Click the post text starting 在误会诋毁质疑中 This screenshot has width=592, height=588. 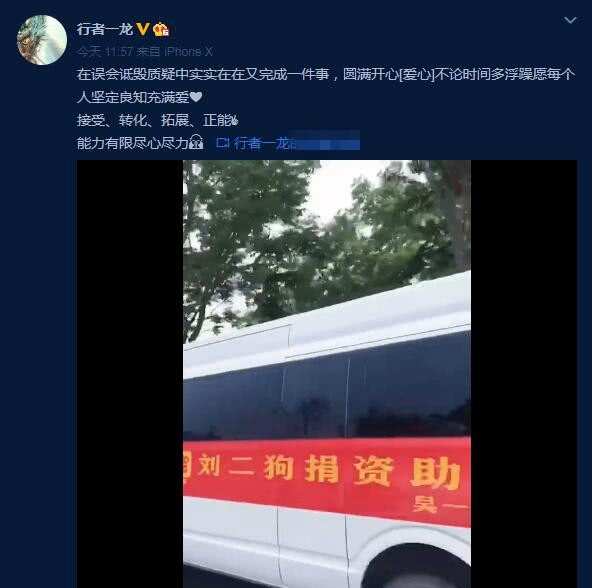(326, 86)
